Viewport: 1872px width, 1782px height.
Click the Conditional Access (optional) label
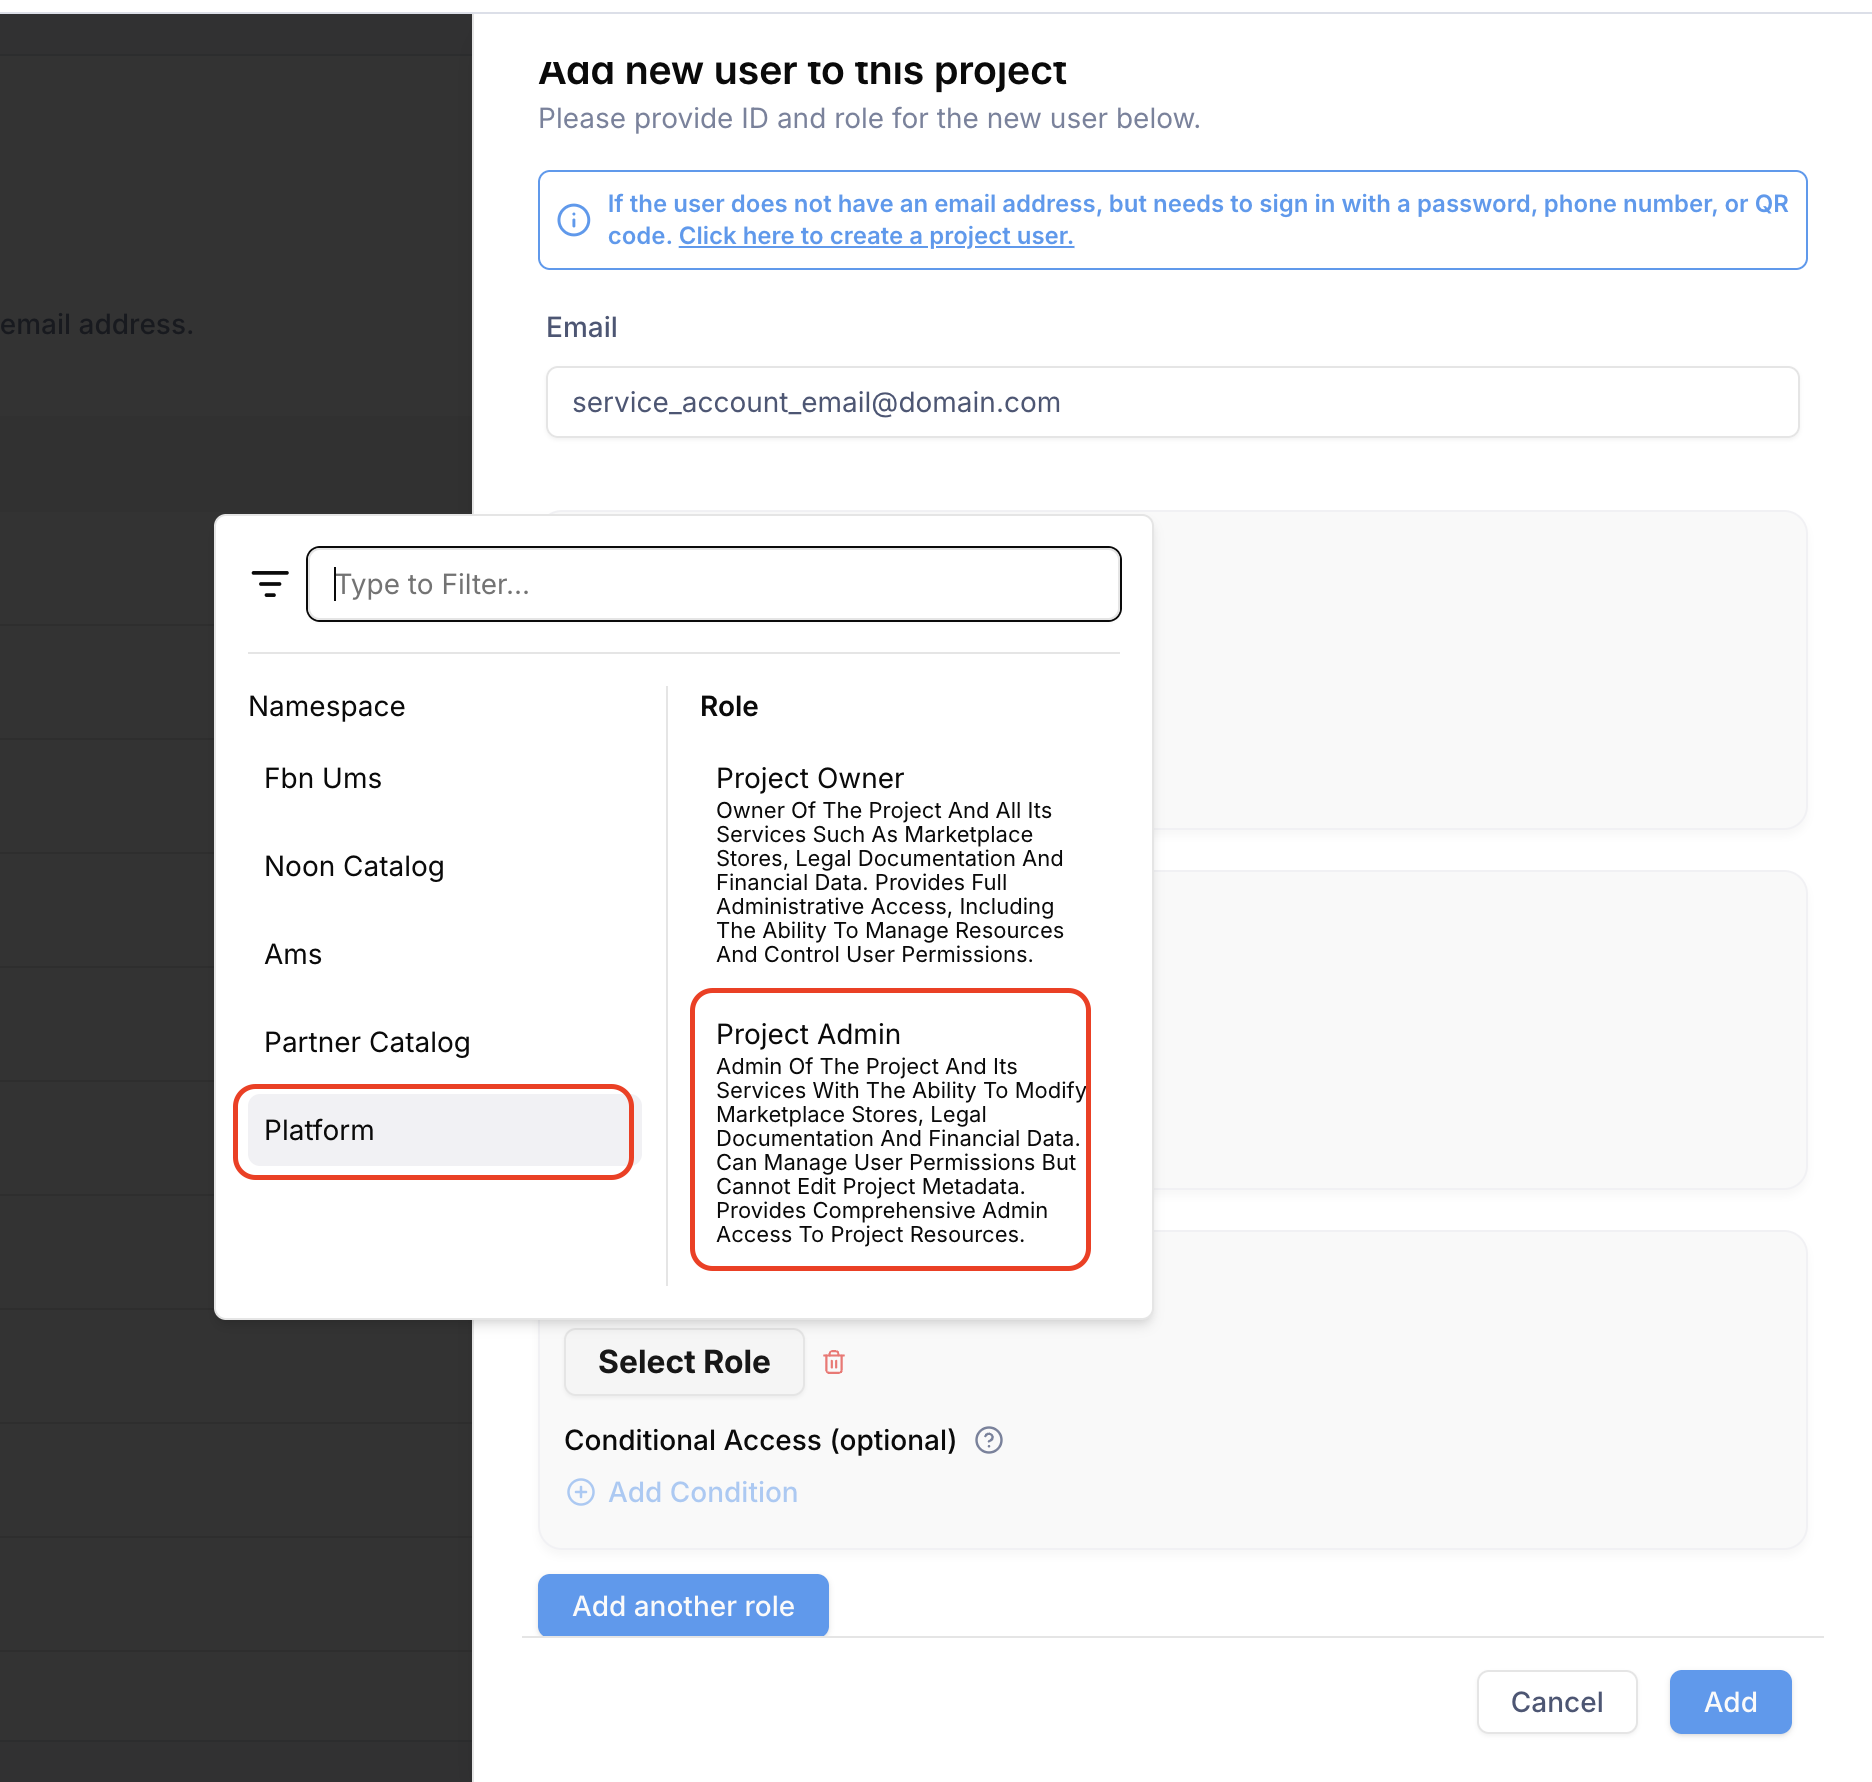tap(760, 1440)
